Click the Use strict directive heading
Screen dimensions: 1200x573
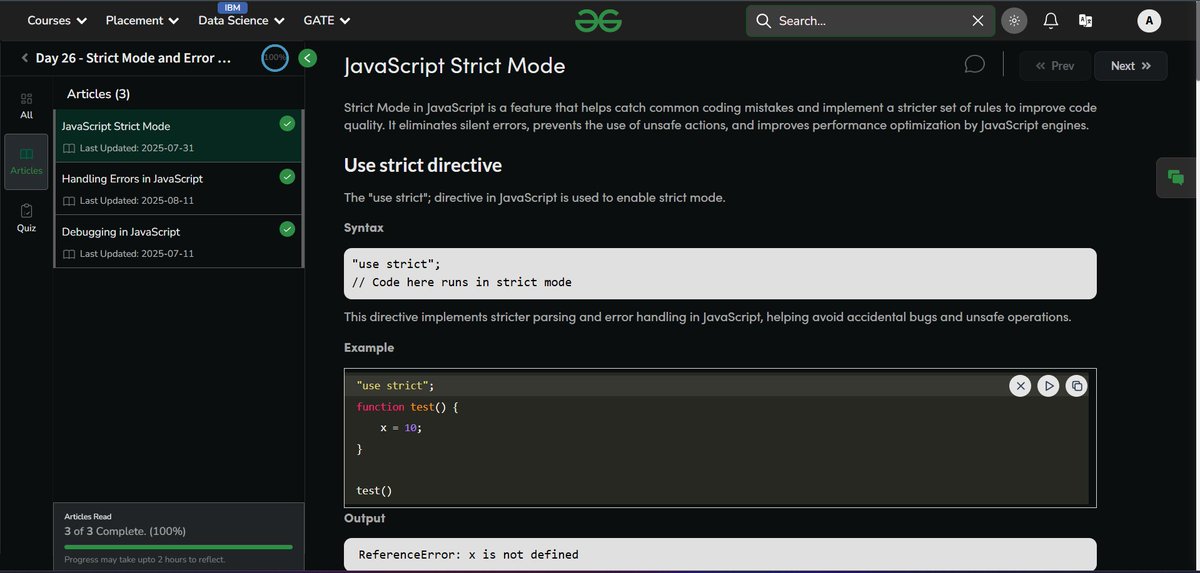click(x=423, y=165)
